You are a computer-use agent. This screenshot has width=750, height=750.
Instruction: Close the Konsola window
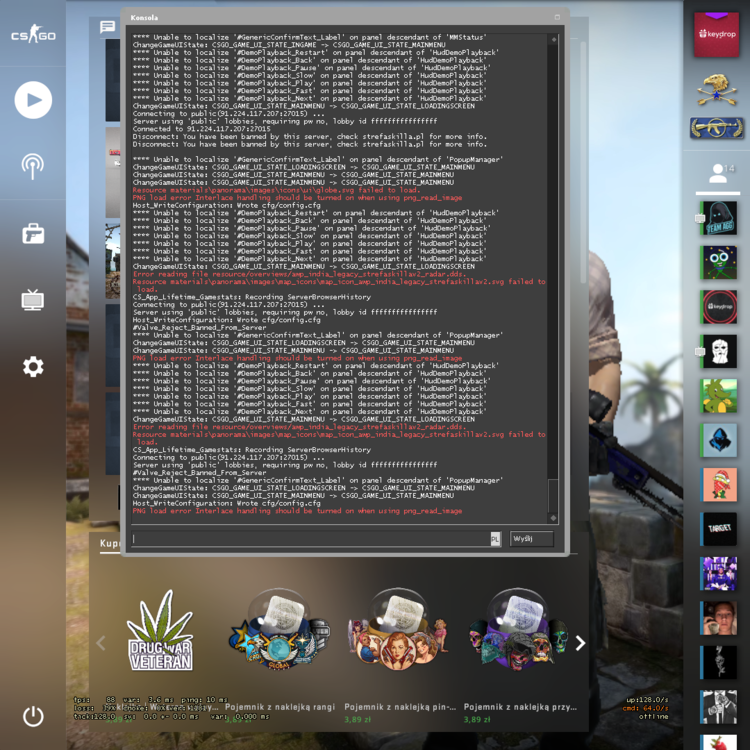pos(557,17)
